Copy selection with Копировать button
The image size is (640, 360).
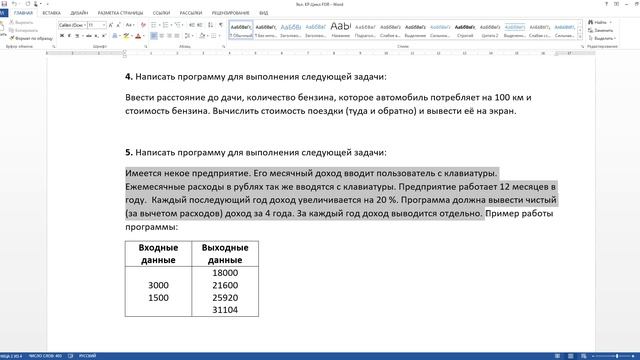24,30
